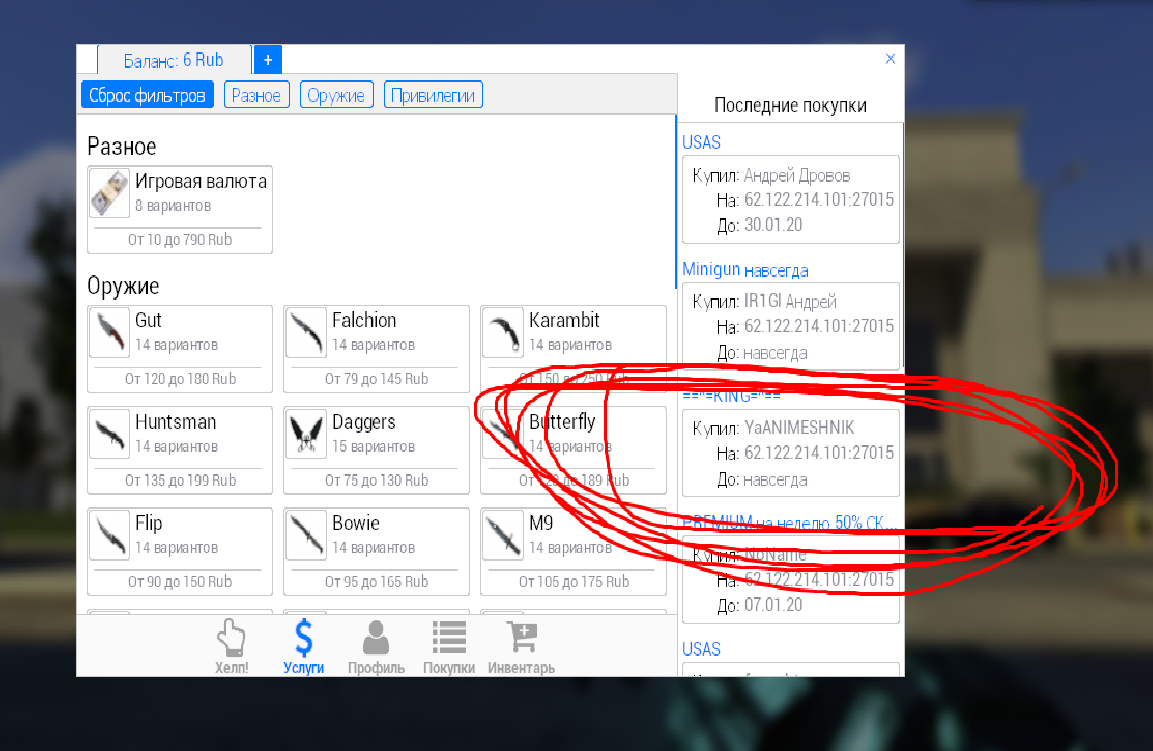The width and height of the screenshot is (1153, 751).
Task: Click the Gut knife icon
Action: coord(109,333)
